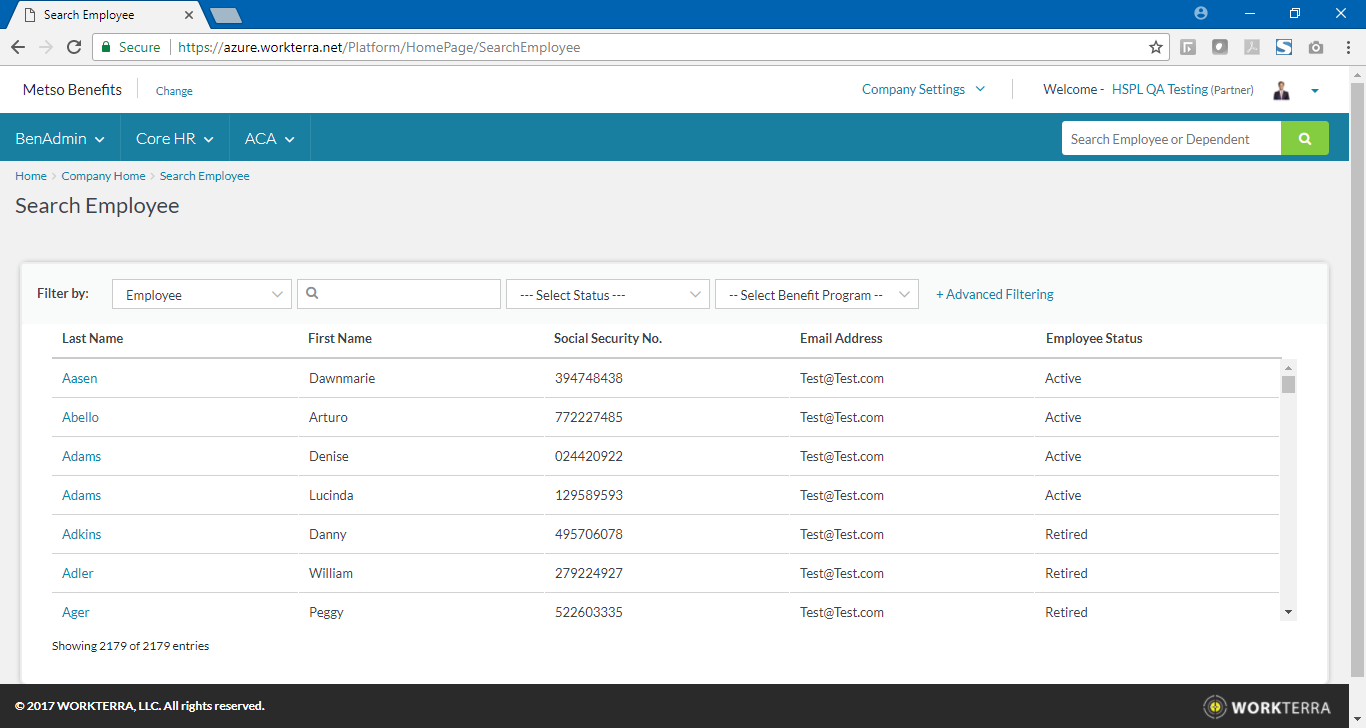Image resolution: width=1366 pixels, height=728 pixels.
Task: Click SSN cell 495706078
Action: [x=589, y=534]
